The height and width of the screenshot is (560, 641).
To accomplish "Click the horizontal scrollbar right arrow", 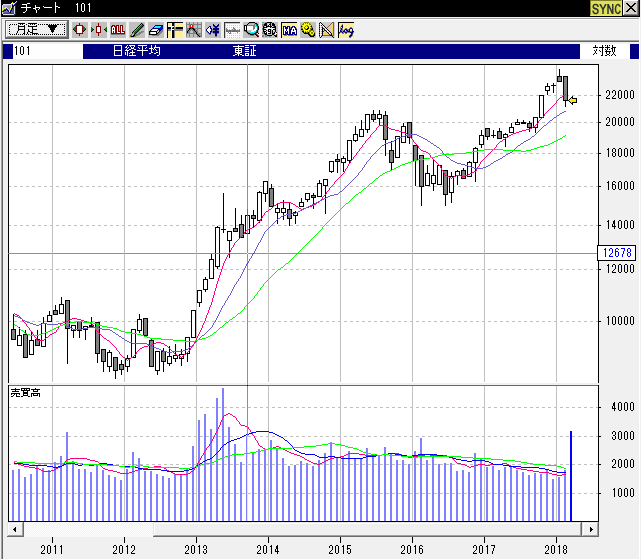I will click(x=591, y=529).
